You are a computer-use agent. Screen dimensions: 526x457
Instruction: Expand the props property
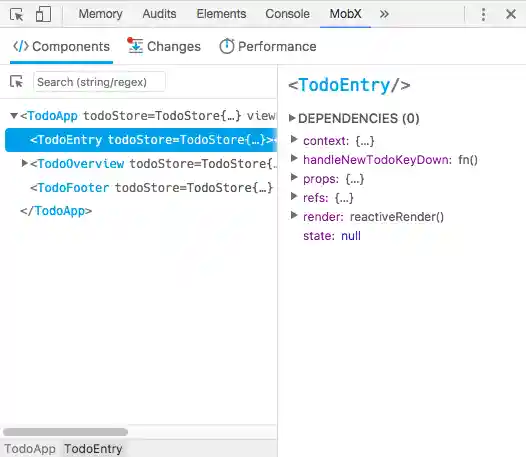tap(294, 177)
